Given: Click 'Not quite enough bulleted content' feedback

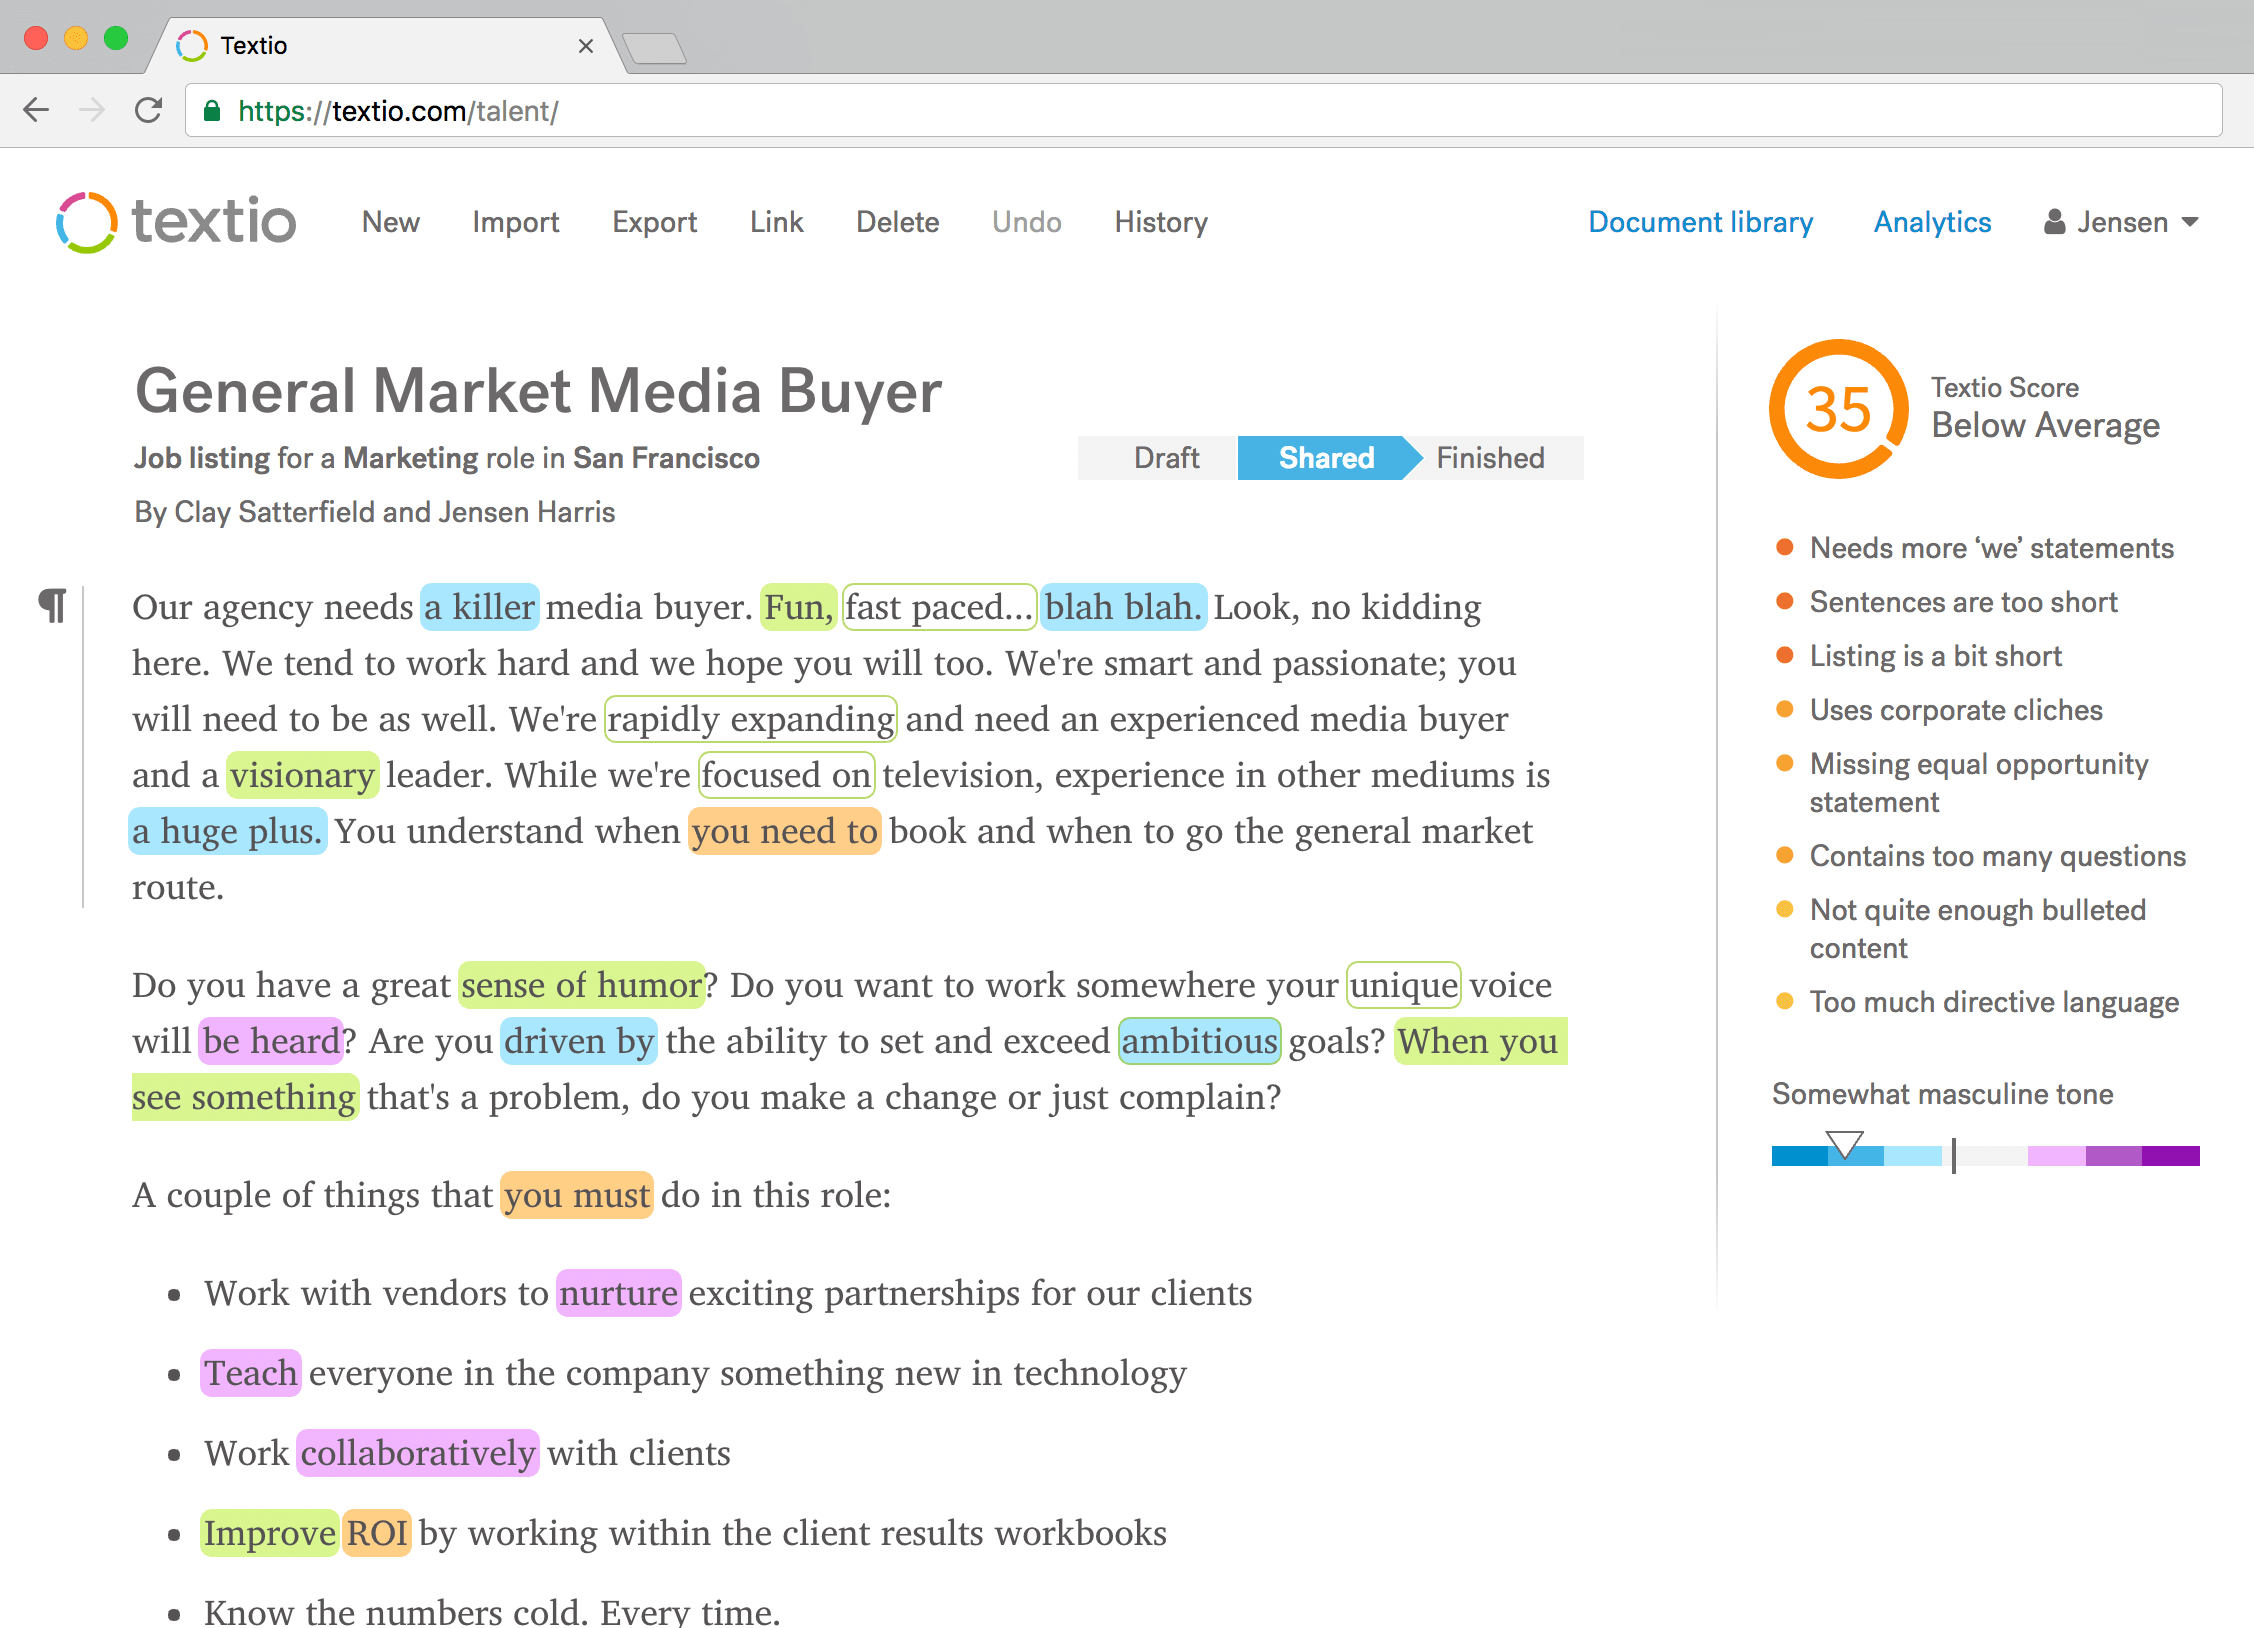Looking at the screenshot, I should pyautogui.click(x=1978, y=929).
